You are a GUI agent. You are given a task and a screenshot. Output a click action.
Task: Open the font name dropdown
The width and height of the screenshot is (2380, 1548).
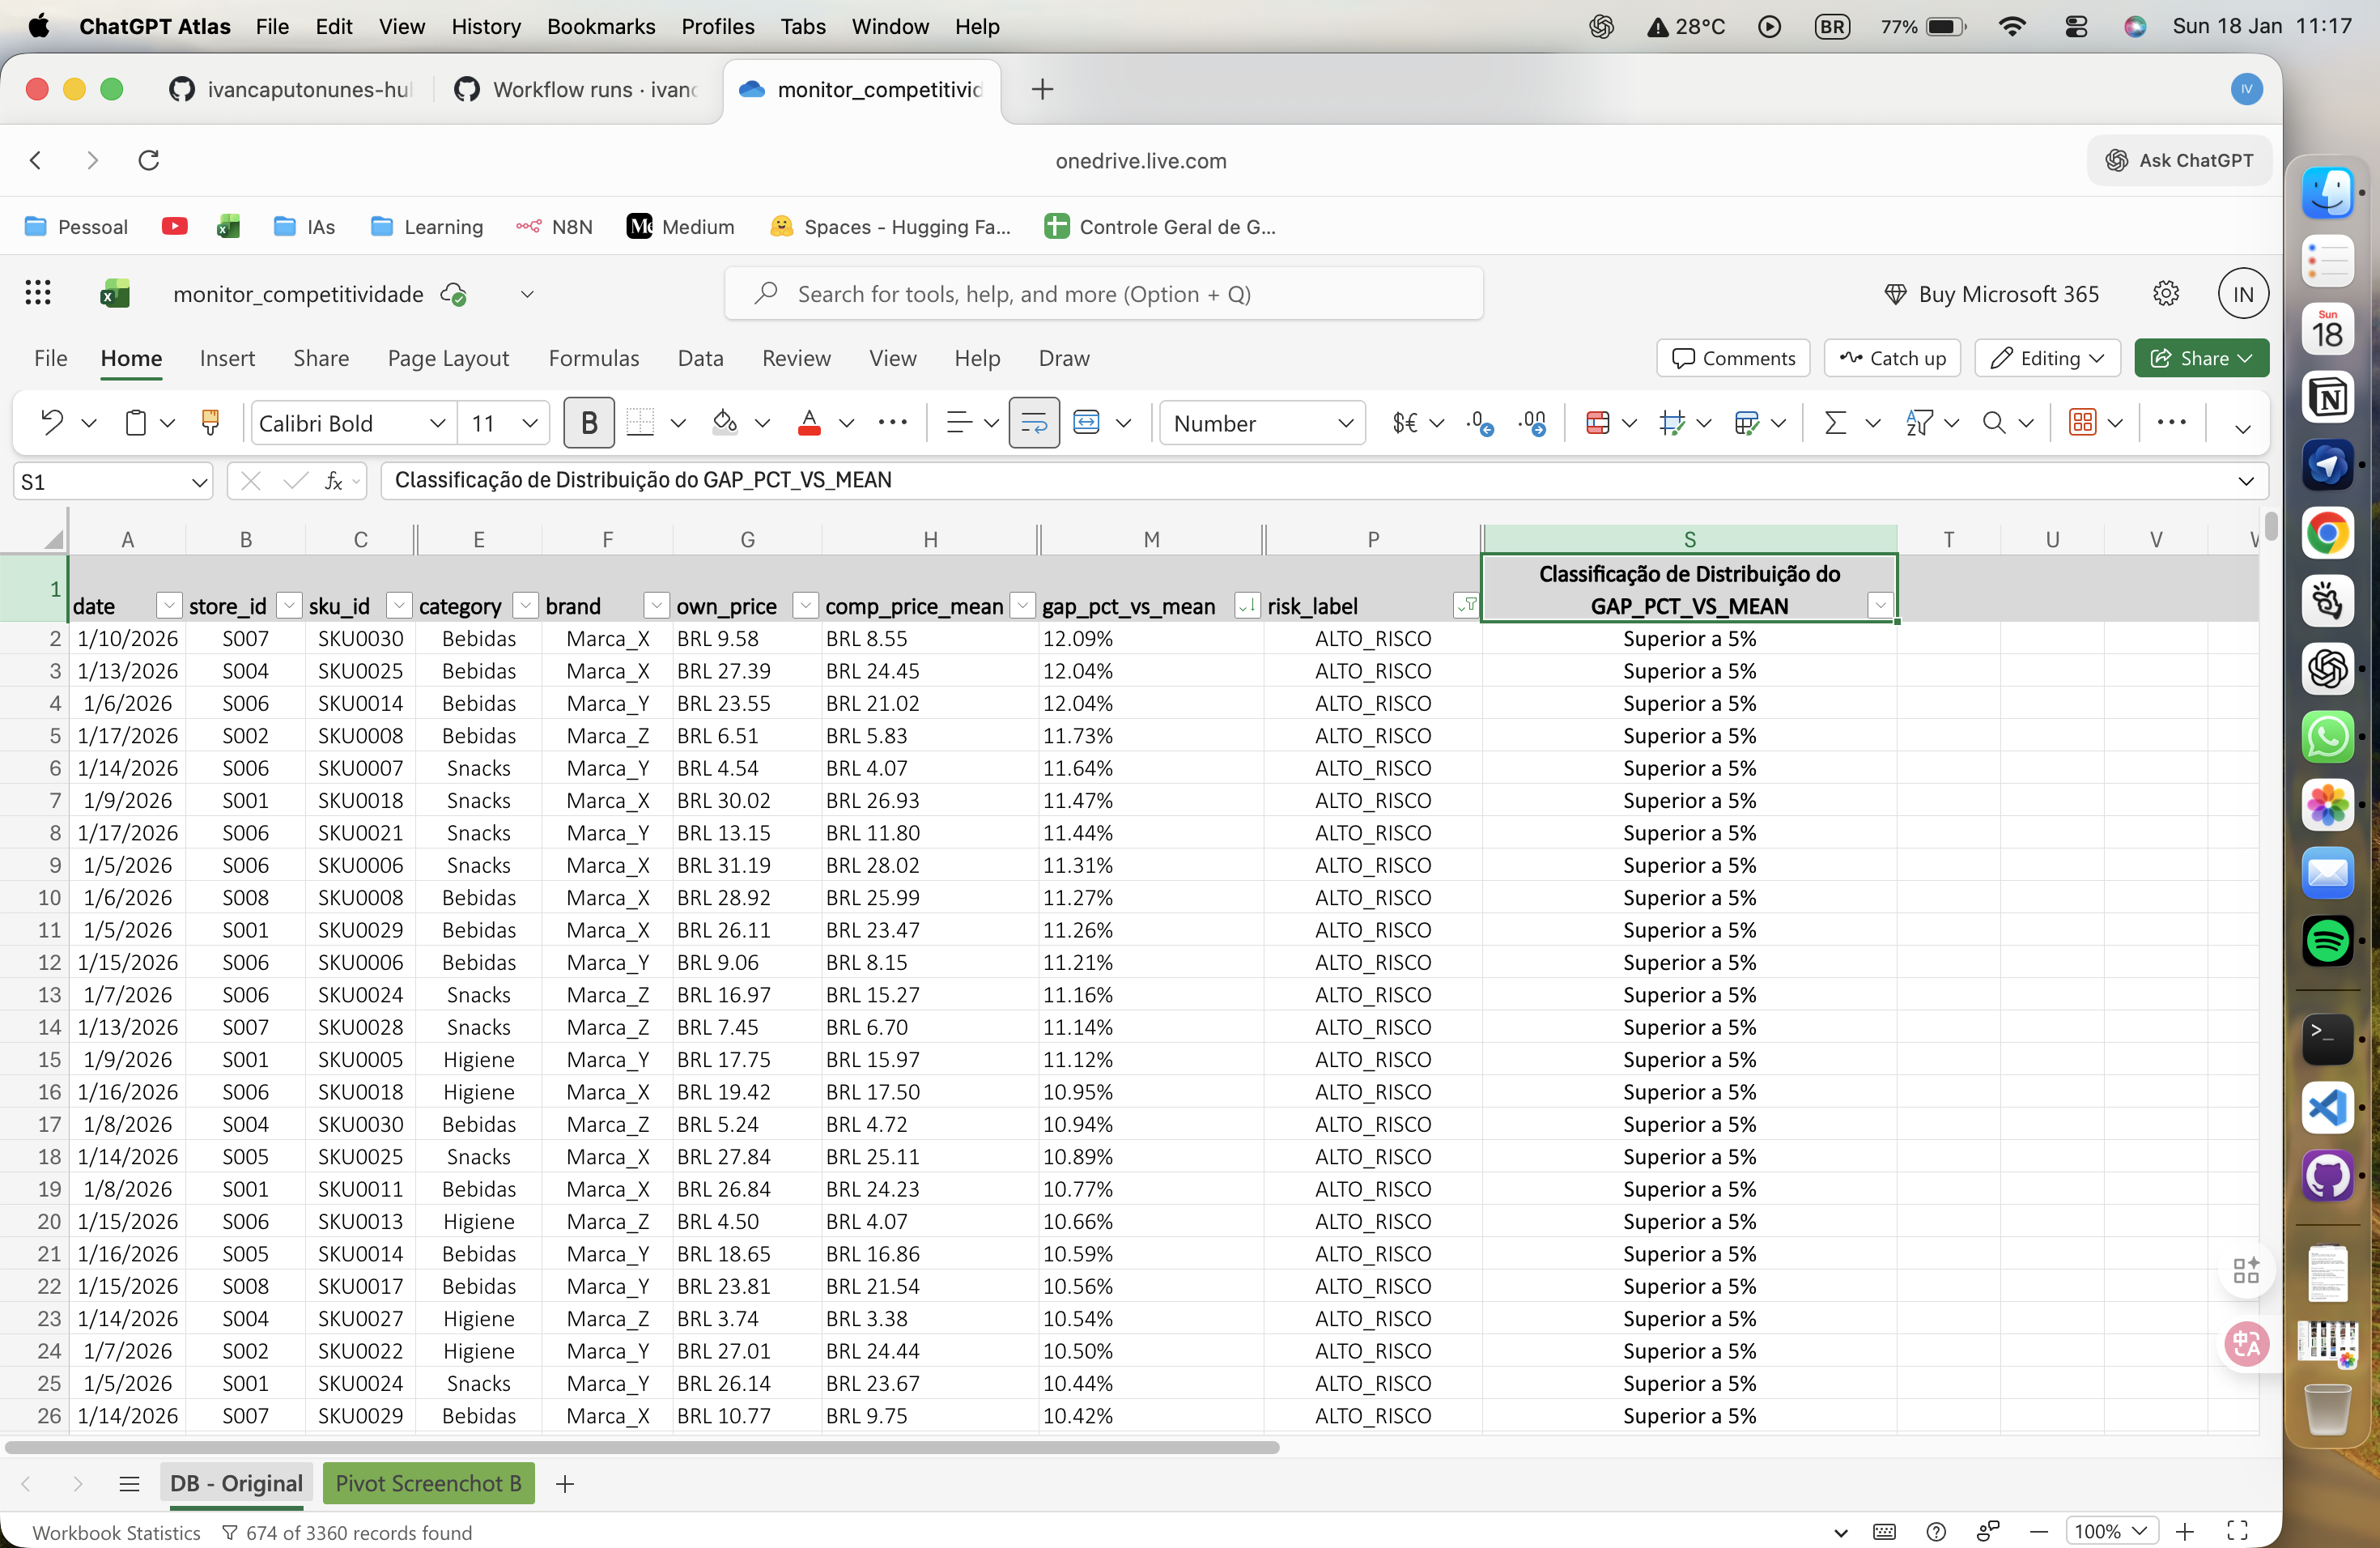pyautogui.click(x=437, y=423)
